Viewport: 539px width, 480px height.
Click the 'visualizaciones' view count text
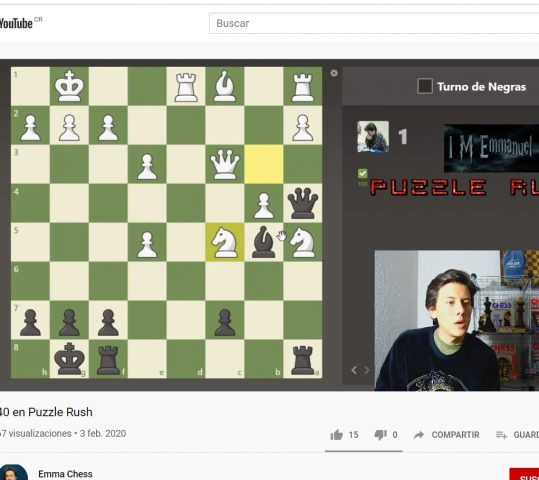pyautogui.click(x=36, y=434)
